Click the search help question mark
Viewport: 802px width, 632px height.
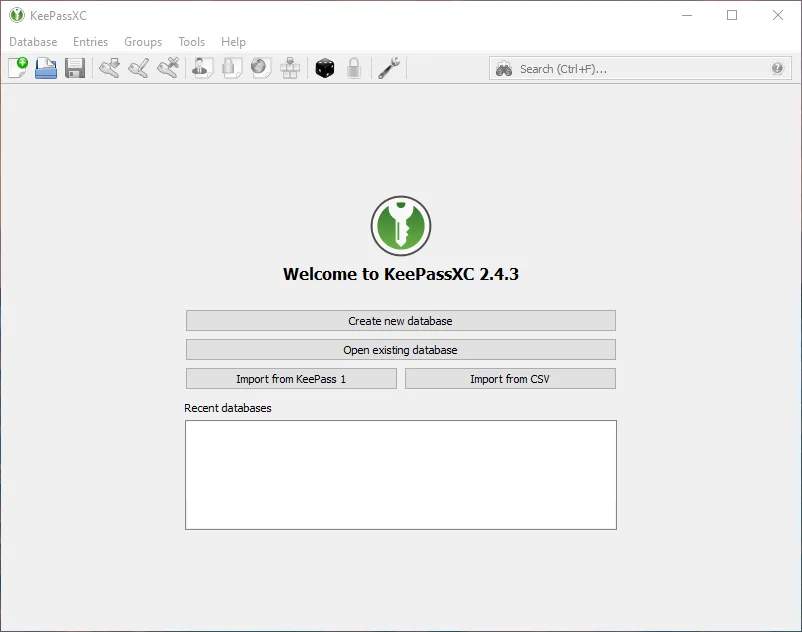click(777, 68)
